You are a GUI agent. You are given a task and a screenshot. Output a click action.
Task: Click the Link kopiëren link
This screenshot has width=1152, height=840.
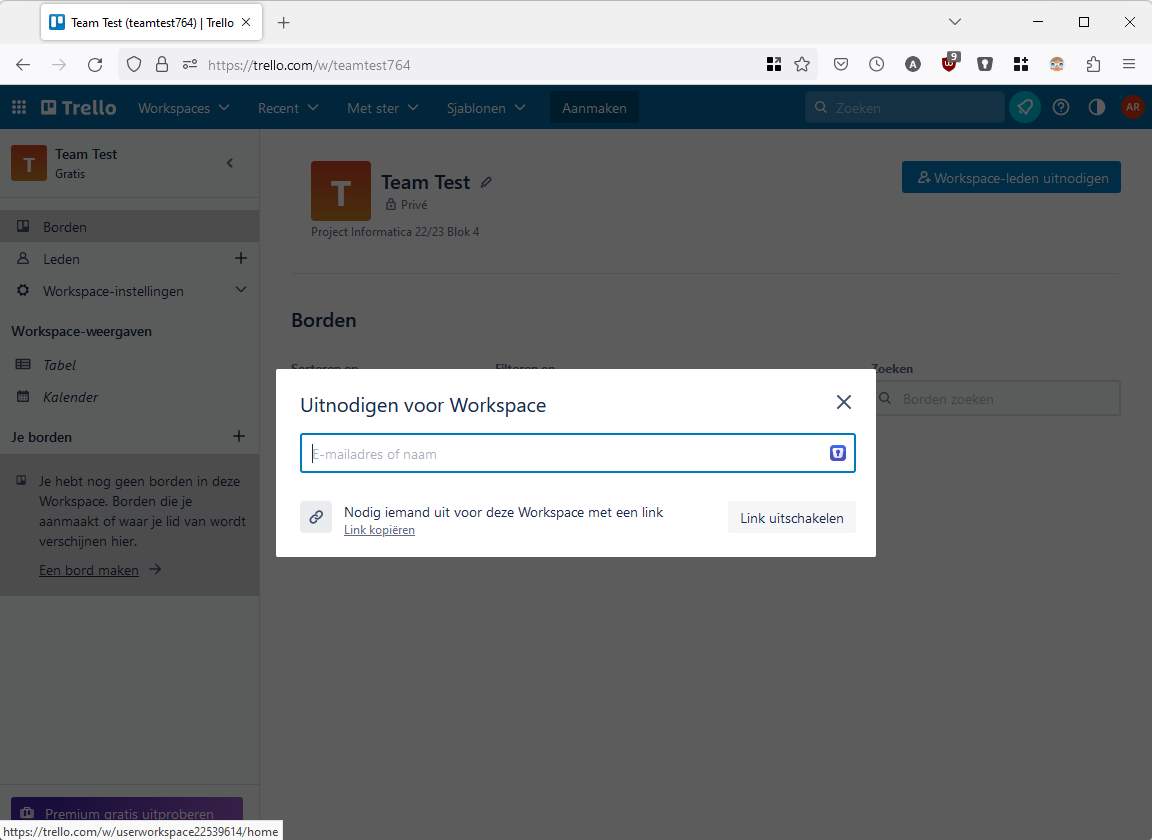[x=379, y=530]
